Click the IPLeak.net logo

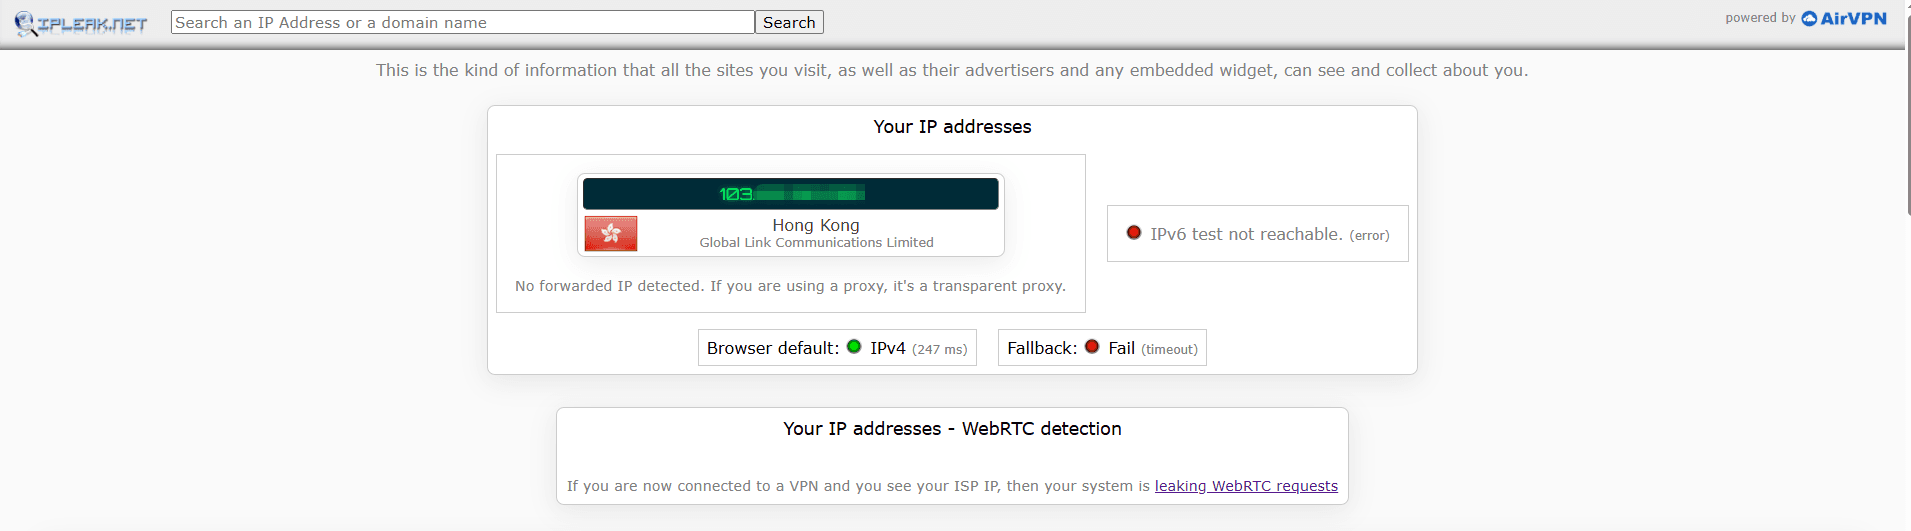81,24
